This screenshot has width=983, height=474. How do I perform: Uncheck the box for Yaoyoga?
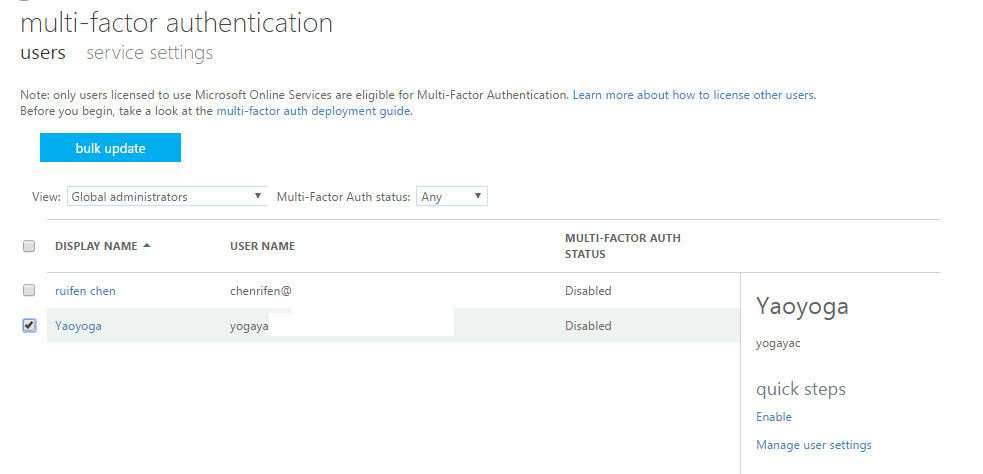[x=29, y=325]
